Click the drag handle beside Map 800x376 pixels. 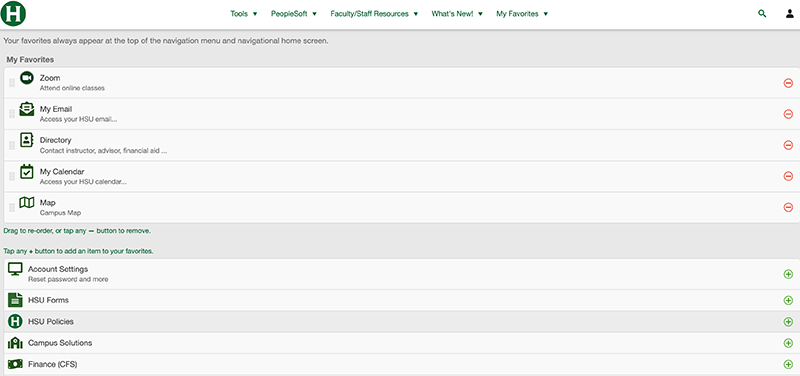pyautogui.click(x=12, y=208)
